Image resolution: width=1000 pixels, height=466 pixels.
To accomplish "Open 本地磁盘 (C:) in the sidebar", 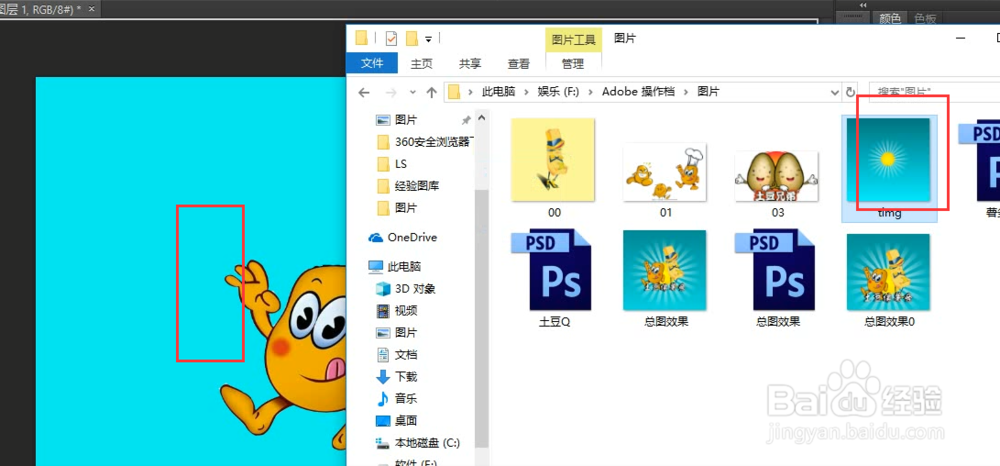I will tap(427, 442).
